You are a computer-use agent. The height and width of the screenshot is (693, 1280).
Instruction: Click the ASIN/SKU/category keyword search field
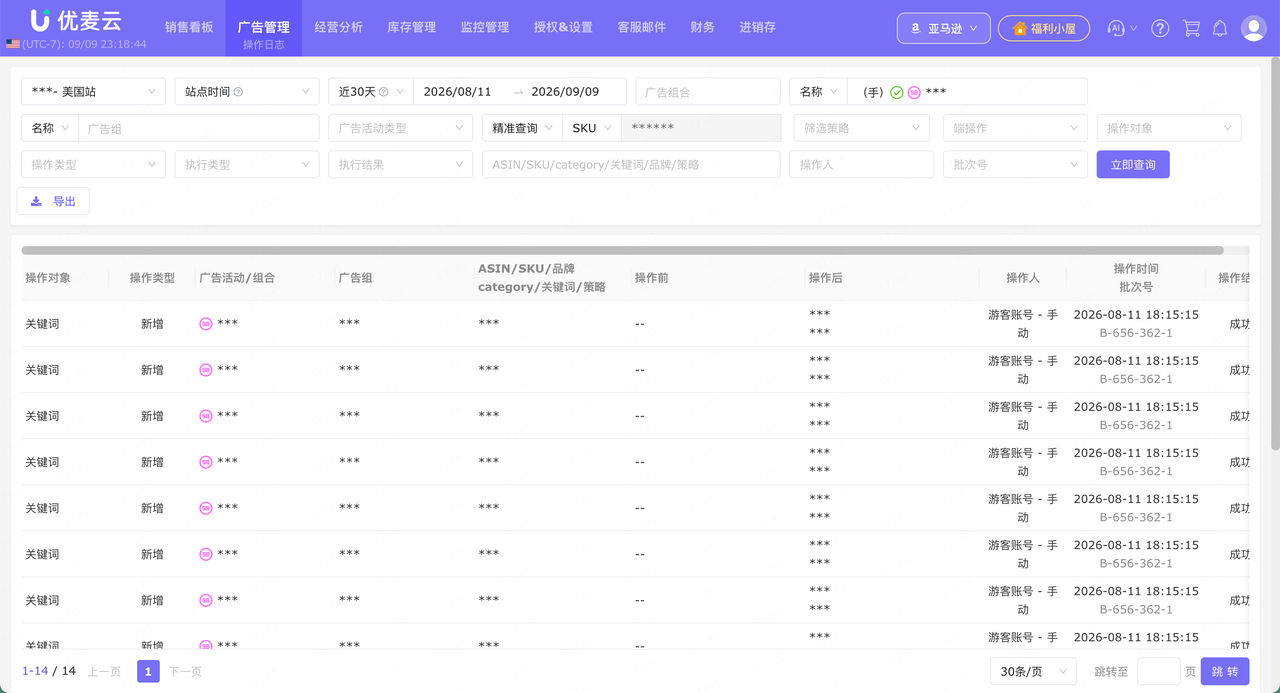pyautogui.click(x=631, y=164)
